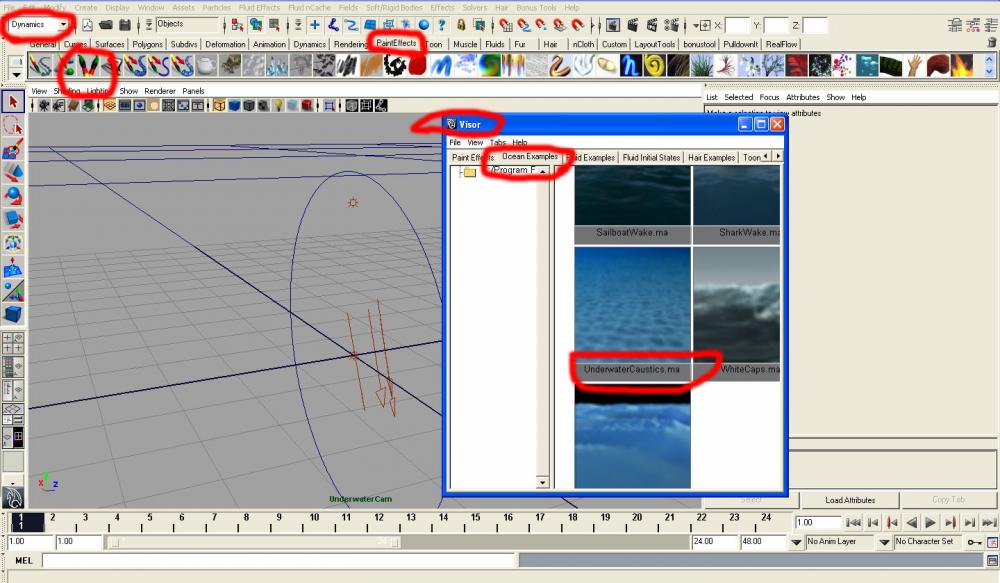
Task: Select the SailboatWake.ma thumbnail
Action: coord(632,205)
